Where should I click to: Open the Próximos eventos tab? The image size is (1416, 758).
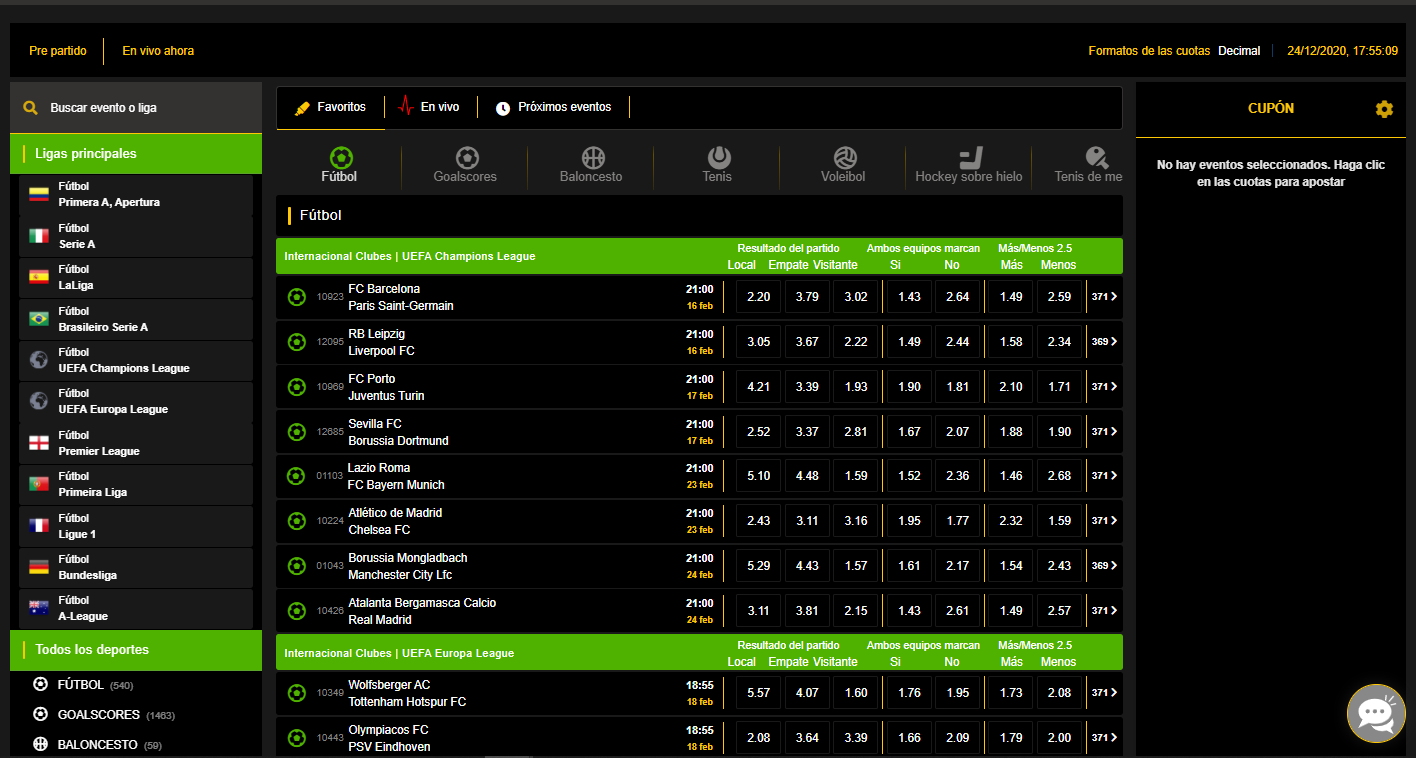(554, 107)
